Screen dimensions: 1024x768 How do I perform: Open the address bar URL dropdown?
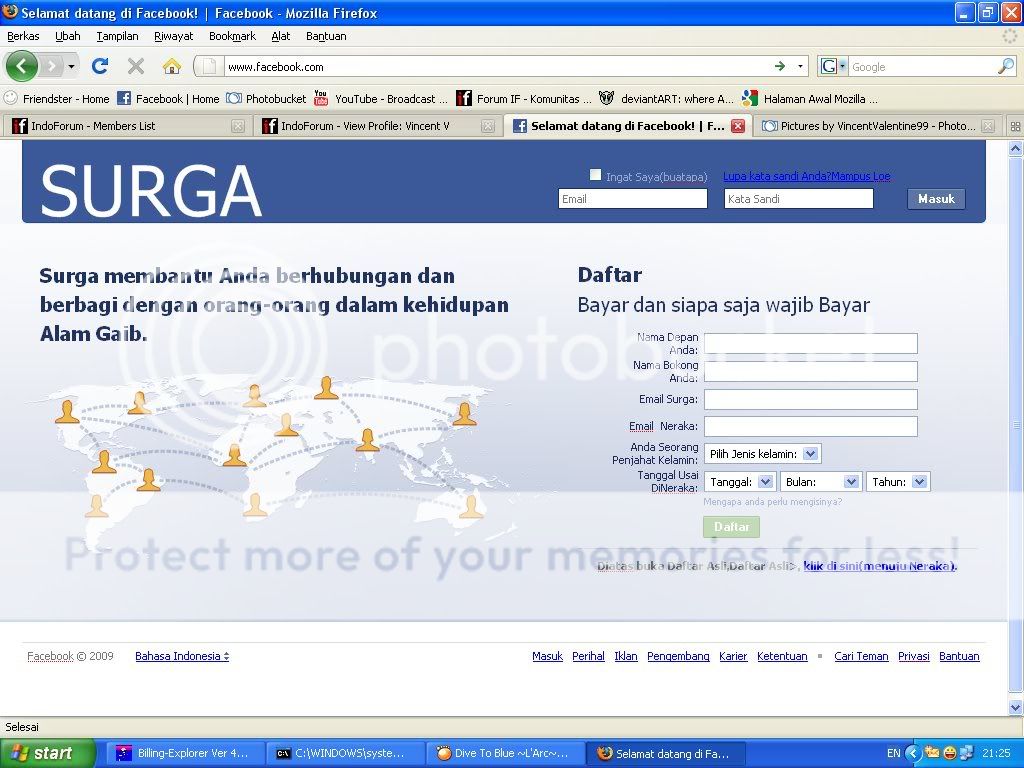[x=800, y=66]
